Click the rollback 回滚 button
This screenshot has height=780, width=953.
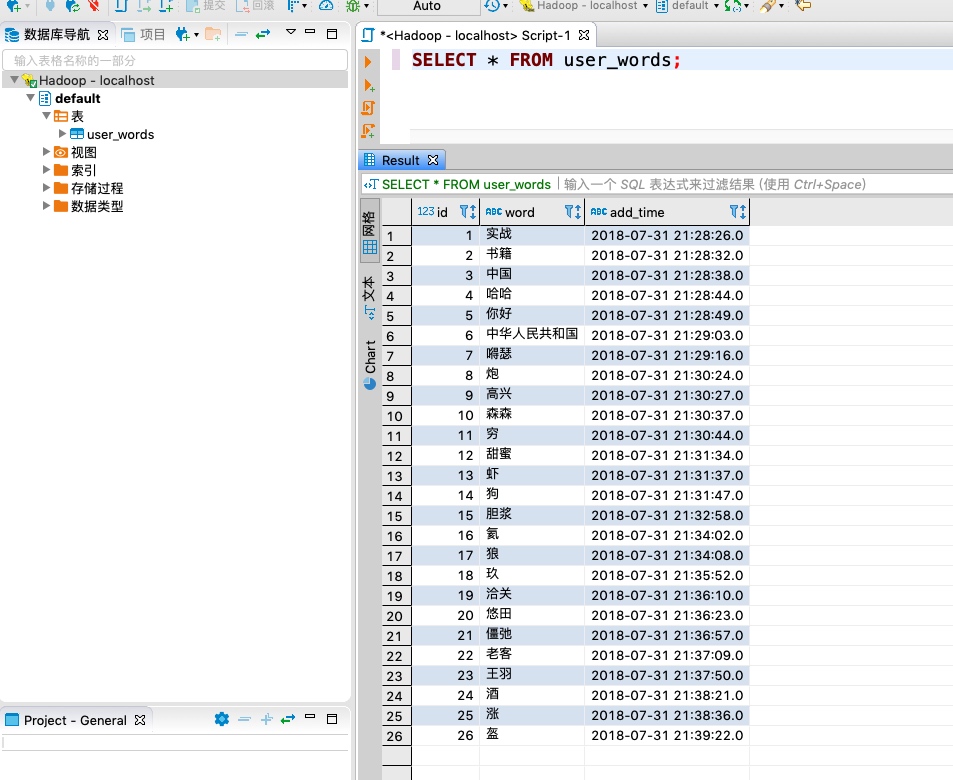pos(255,5)
